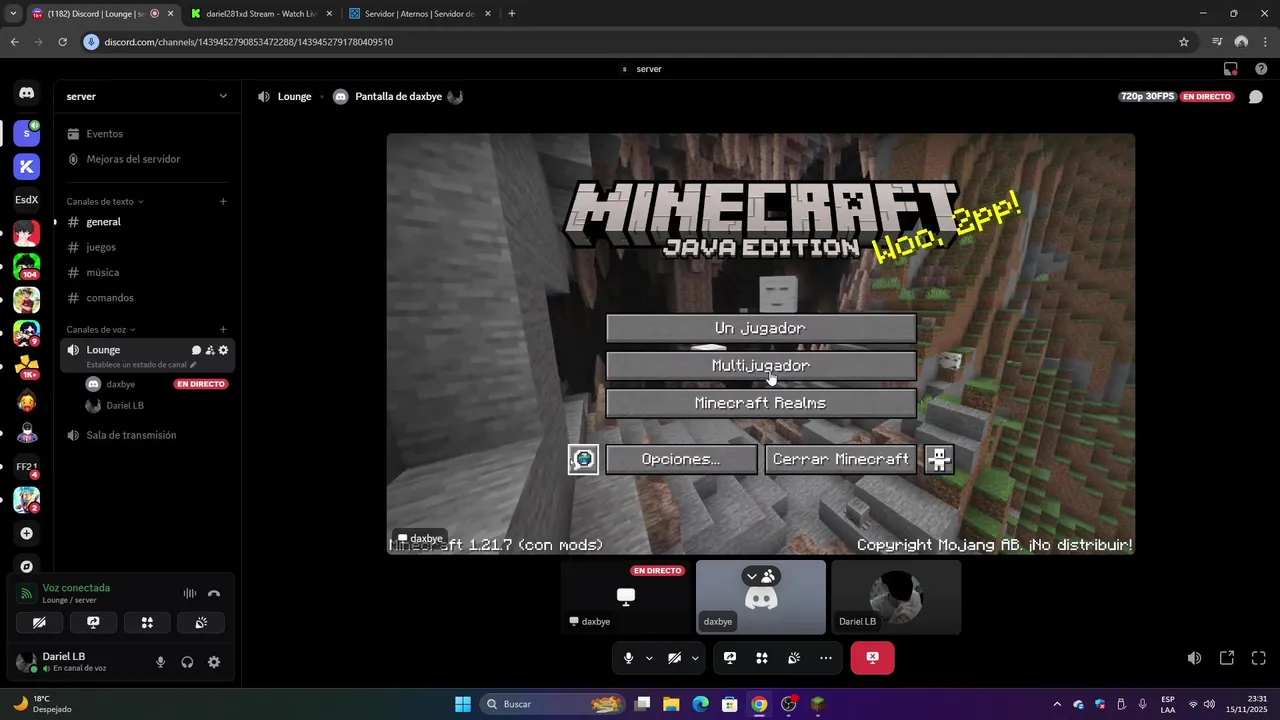
Task: Pop out the stream window
Action: click(x=1227, y=658)
